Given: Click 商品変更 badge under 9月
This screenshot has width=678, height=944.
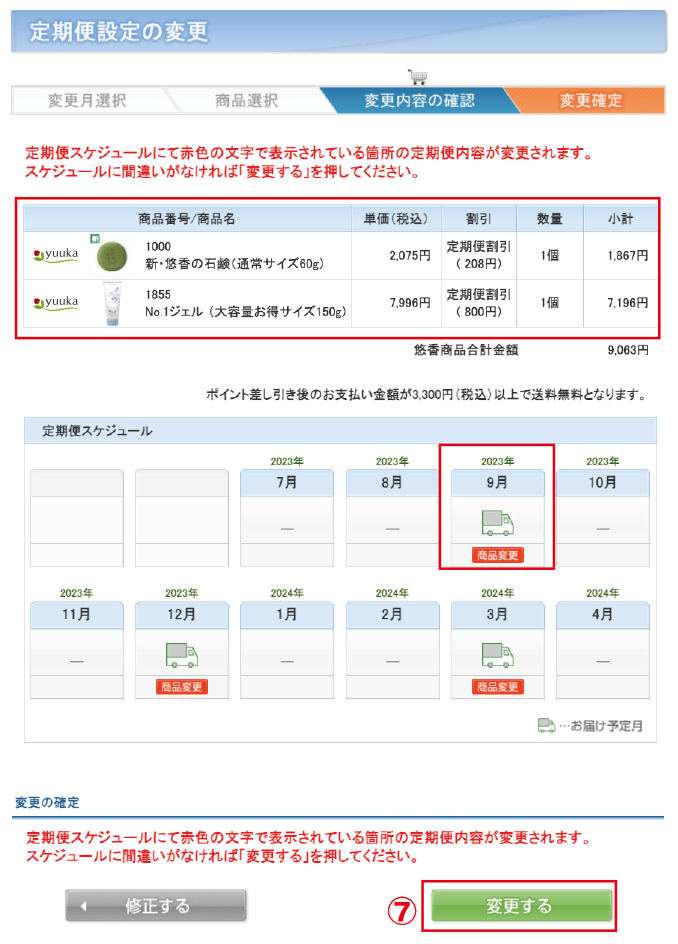Looking at the screenshot, I should [497, 555].
